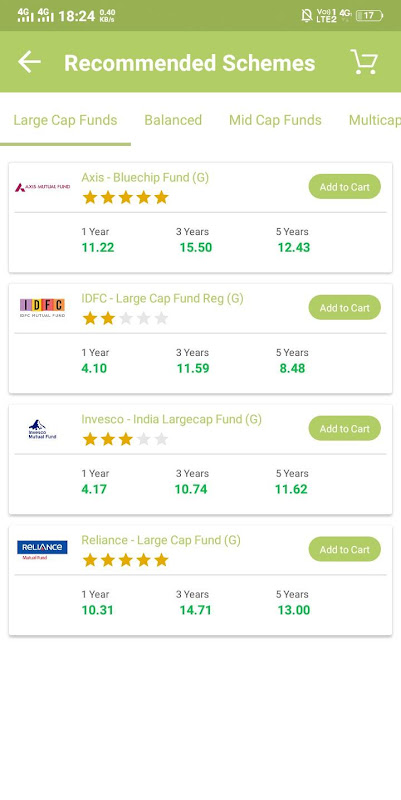The width and height of the screenshot is (401, 800).
Task: Tap the back arrow icon
Action: tap(29, 62)
